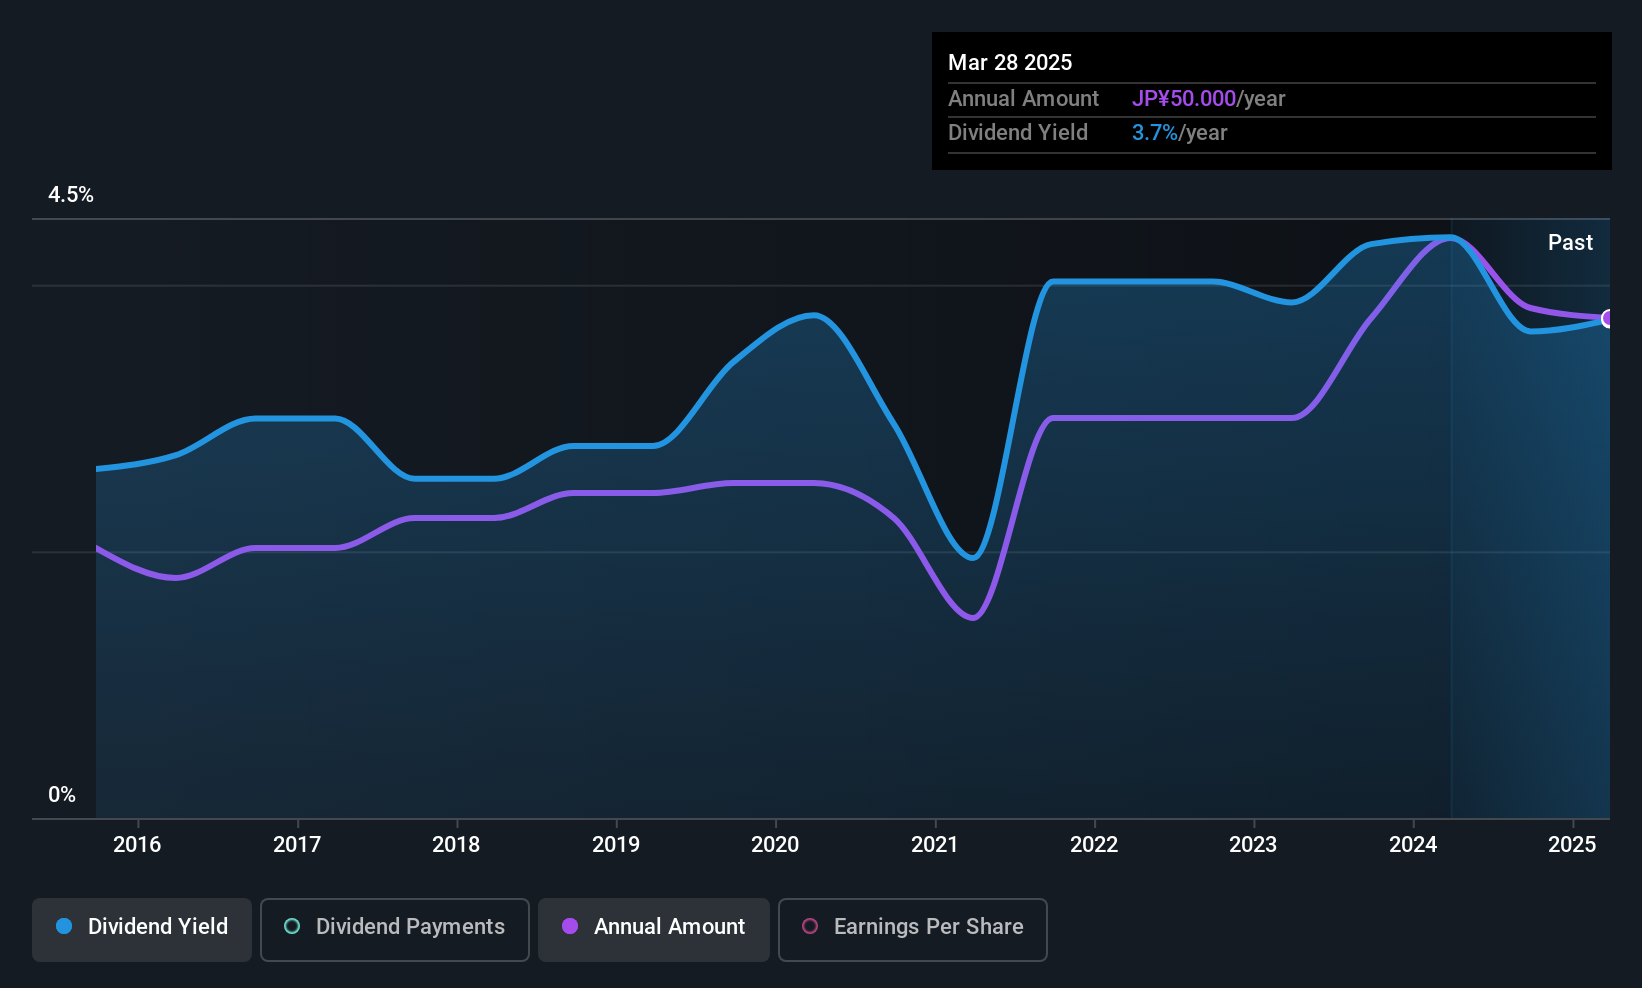
Task: Click the 2018 year label on axis
Action: (456, 844)
